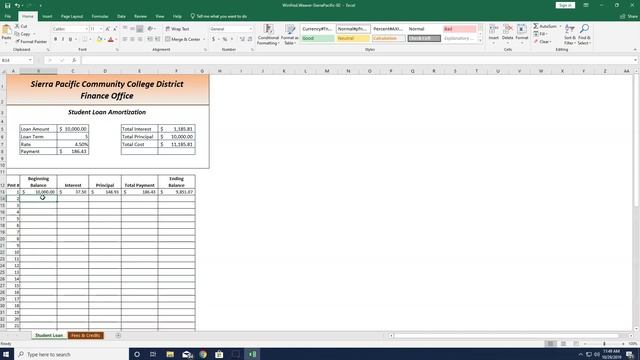Click the Decrease Decimal icon
Image resolution: width=640 pixels, height=360 pixels.
pos(250,39)
